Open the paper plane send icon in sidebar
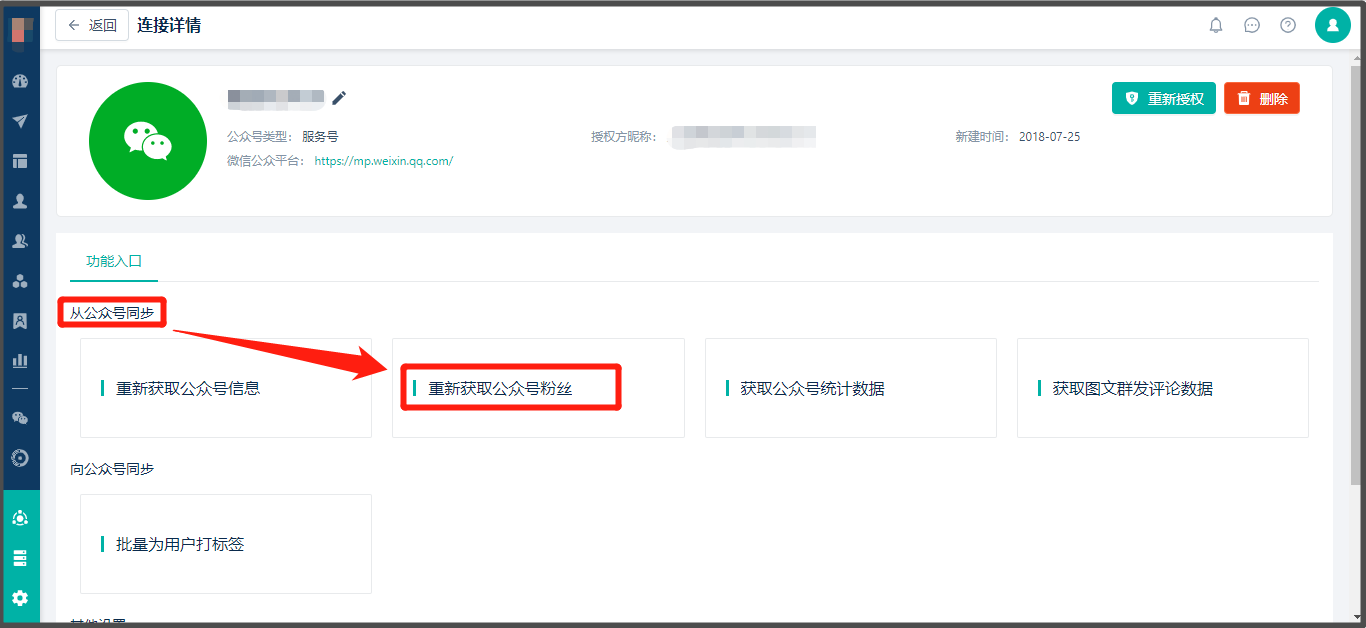This screenshot has width=1366, height=628. [x=19, y=121]
